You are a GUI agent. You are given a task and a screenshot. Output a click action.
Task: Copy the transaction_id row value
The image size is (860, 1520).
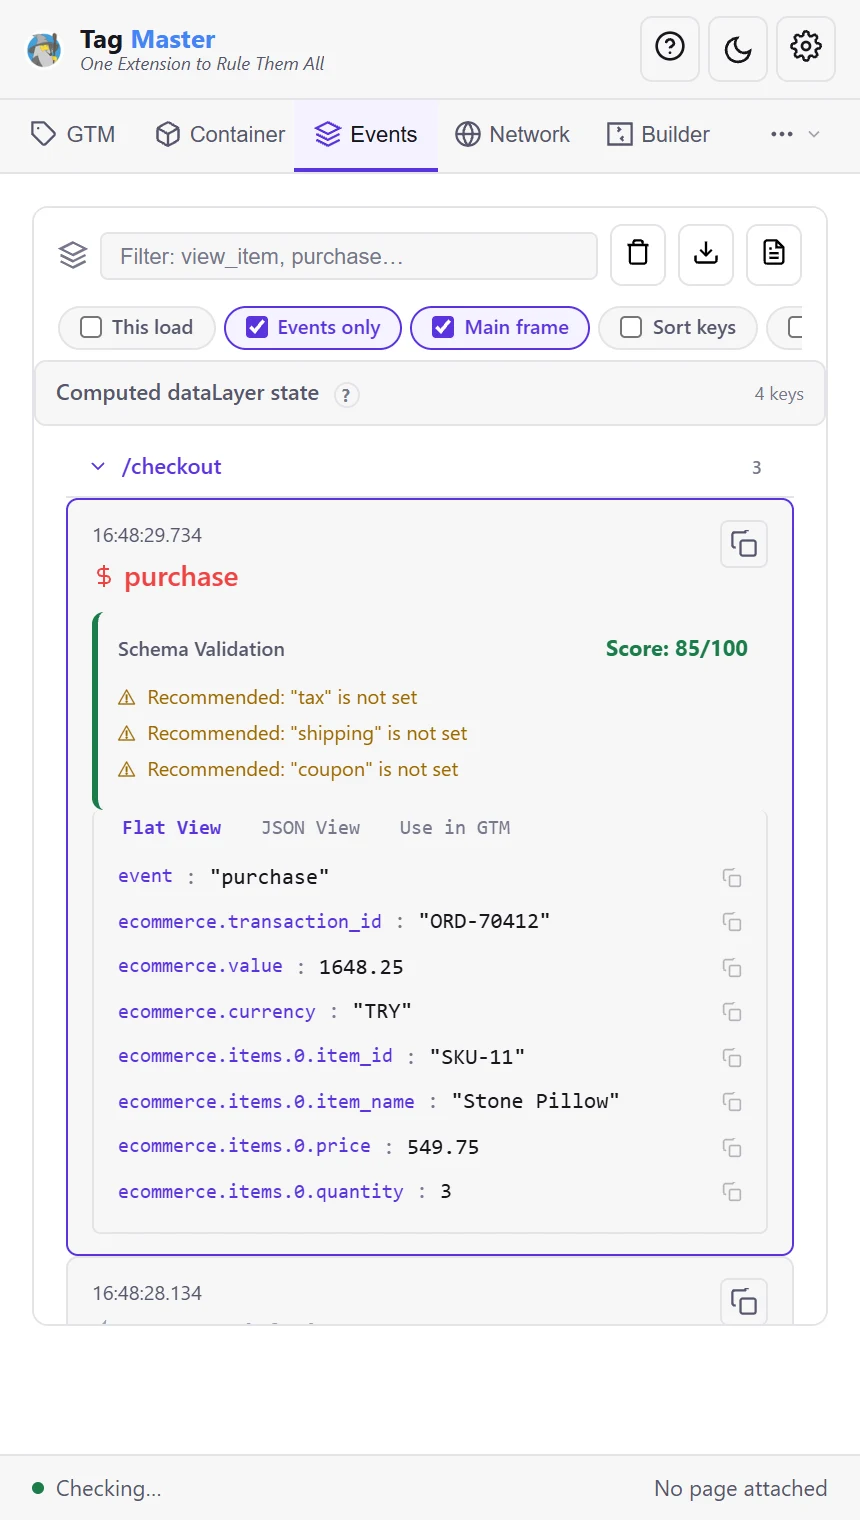pos(732,922)
